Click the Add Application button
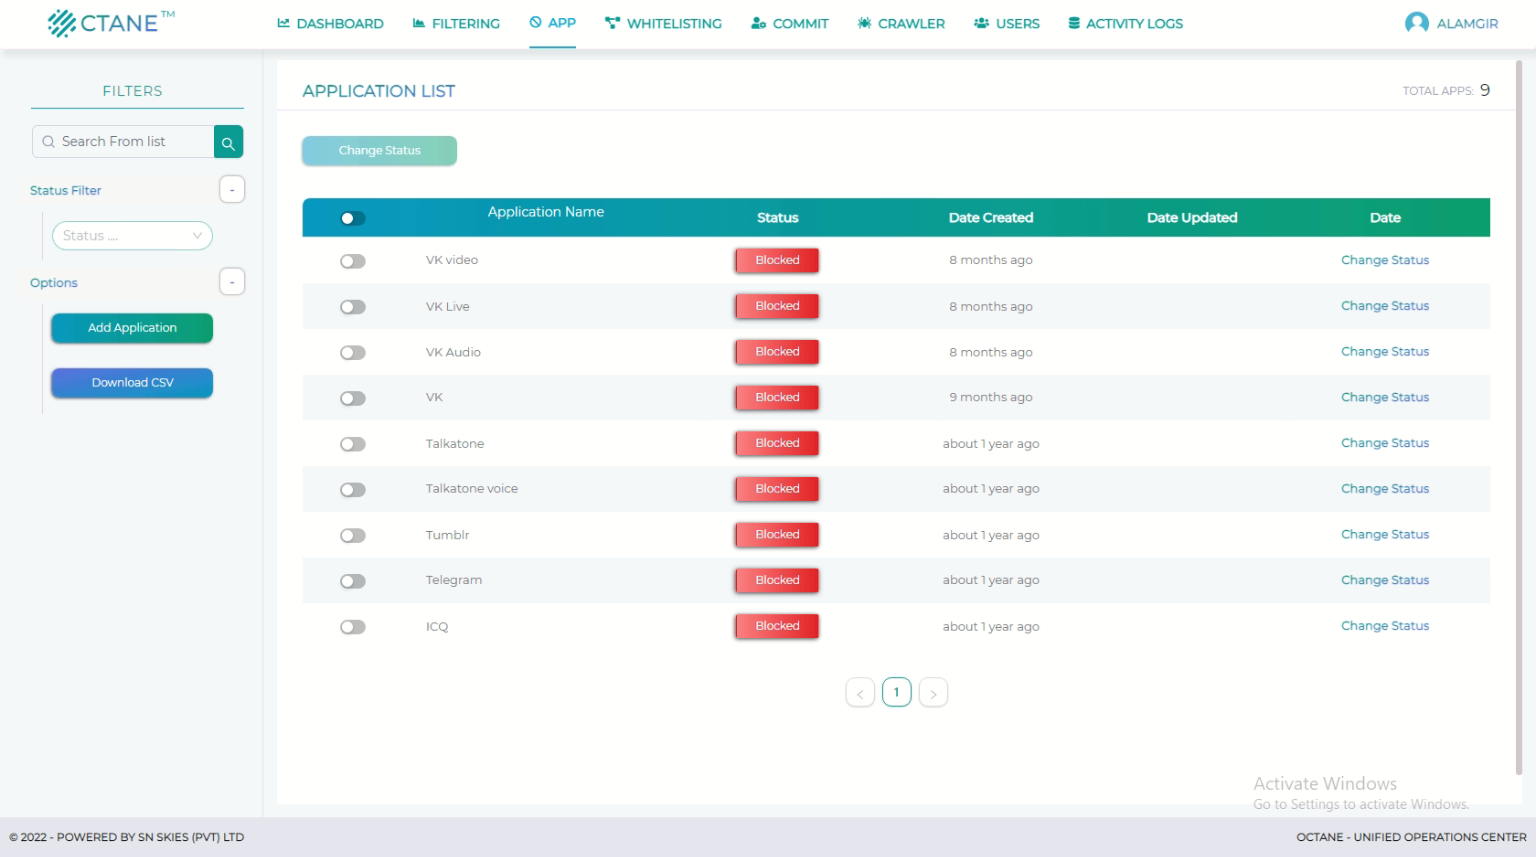 click(132, 328)
